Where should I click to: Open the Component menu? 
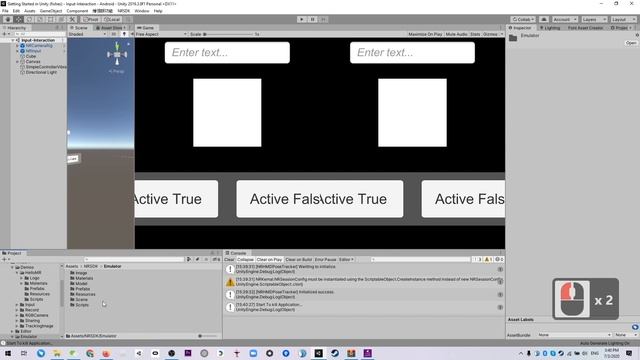[x=77, y=11]
